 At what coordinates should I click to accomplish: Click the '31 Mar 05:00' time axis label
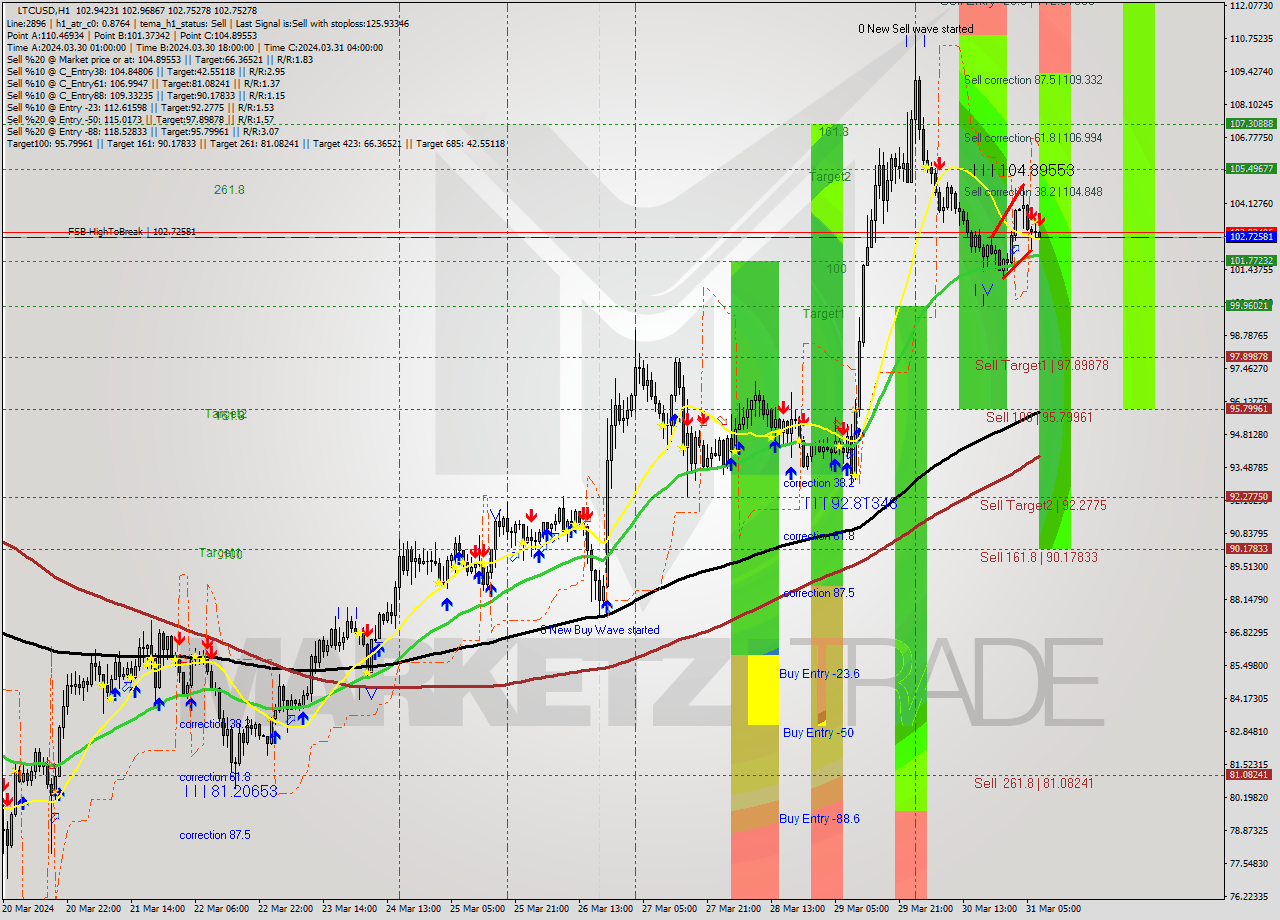pyautogui.click(x=1055, y=909)
